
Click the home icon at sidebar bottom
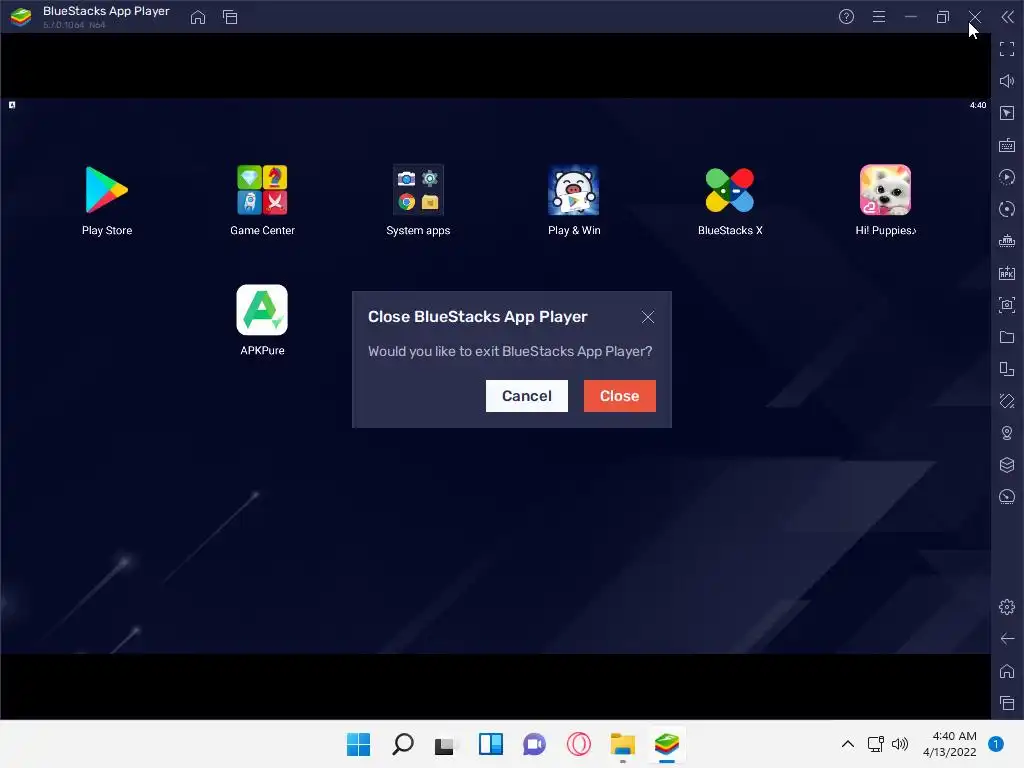[1006, 671]
